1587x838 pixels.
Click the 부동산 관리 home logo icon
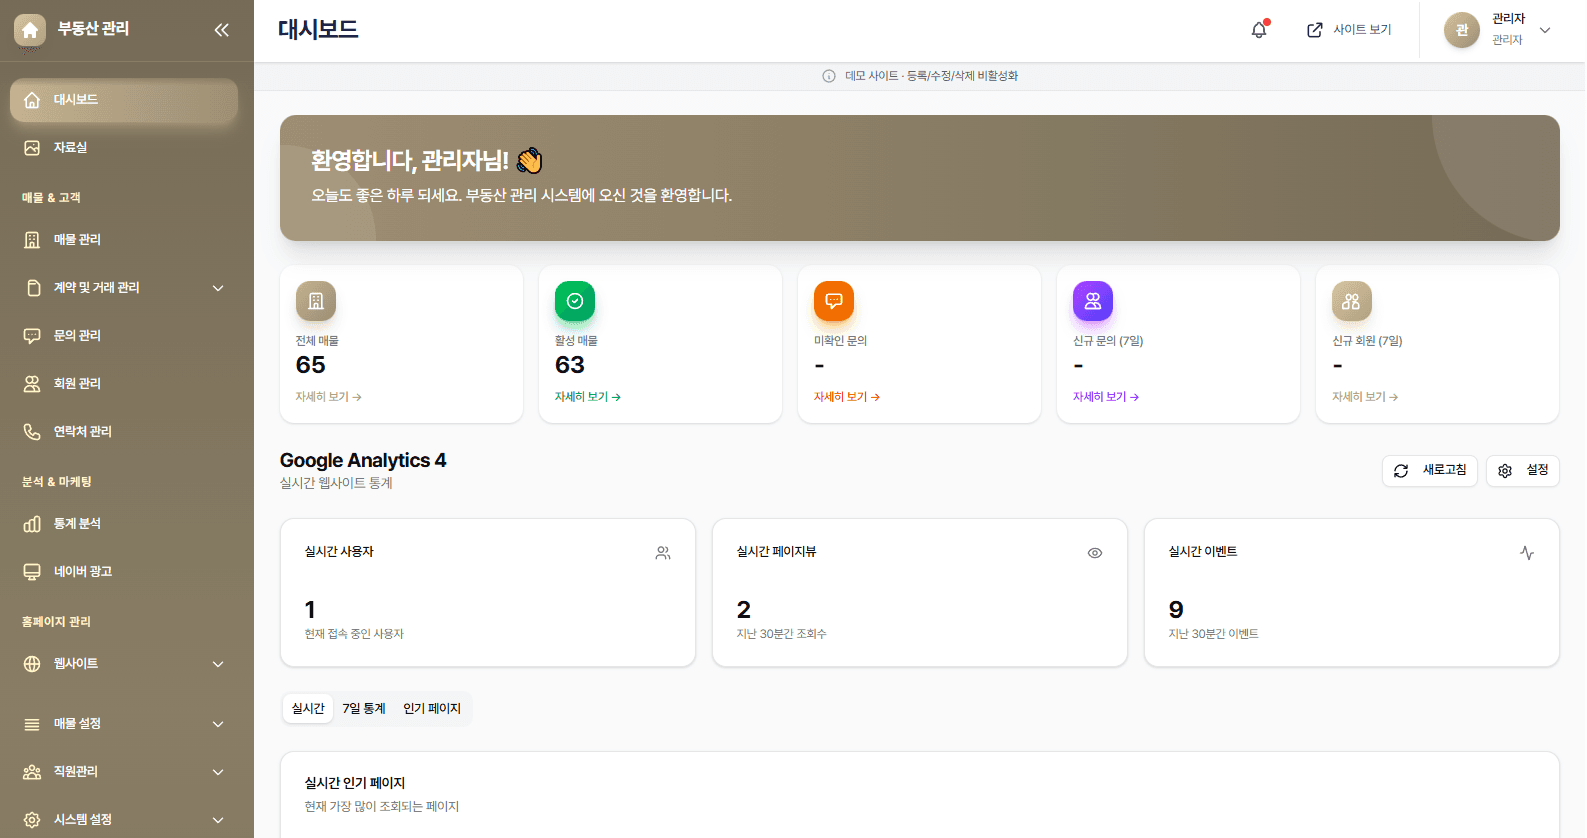point(30,30)
